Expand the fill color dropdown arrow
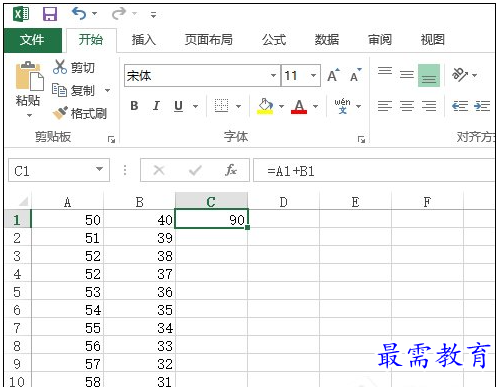The height and width of the screenshot is (387, 499). point(281,106)
